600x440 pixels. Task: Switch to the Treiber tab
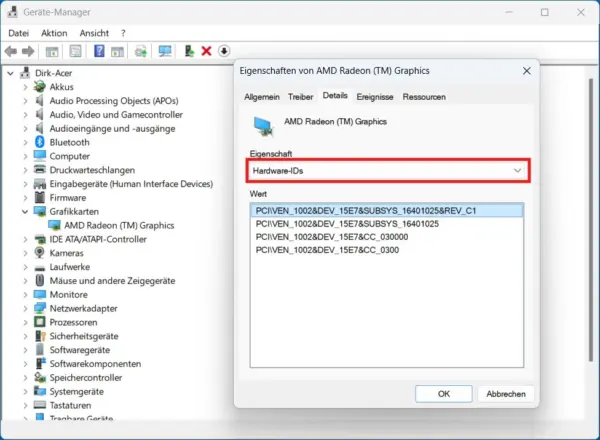pyautogui.click(x=300, y=97)
